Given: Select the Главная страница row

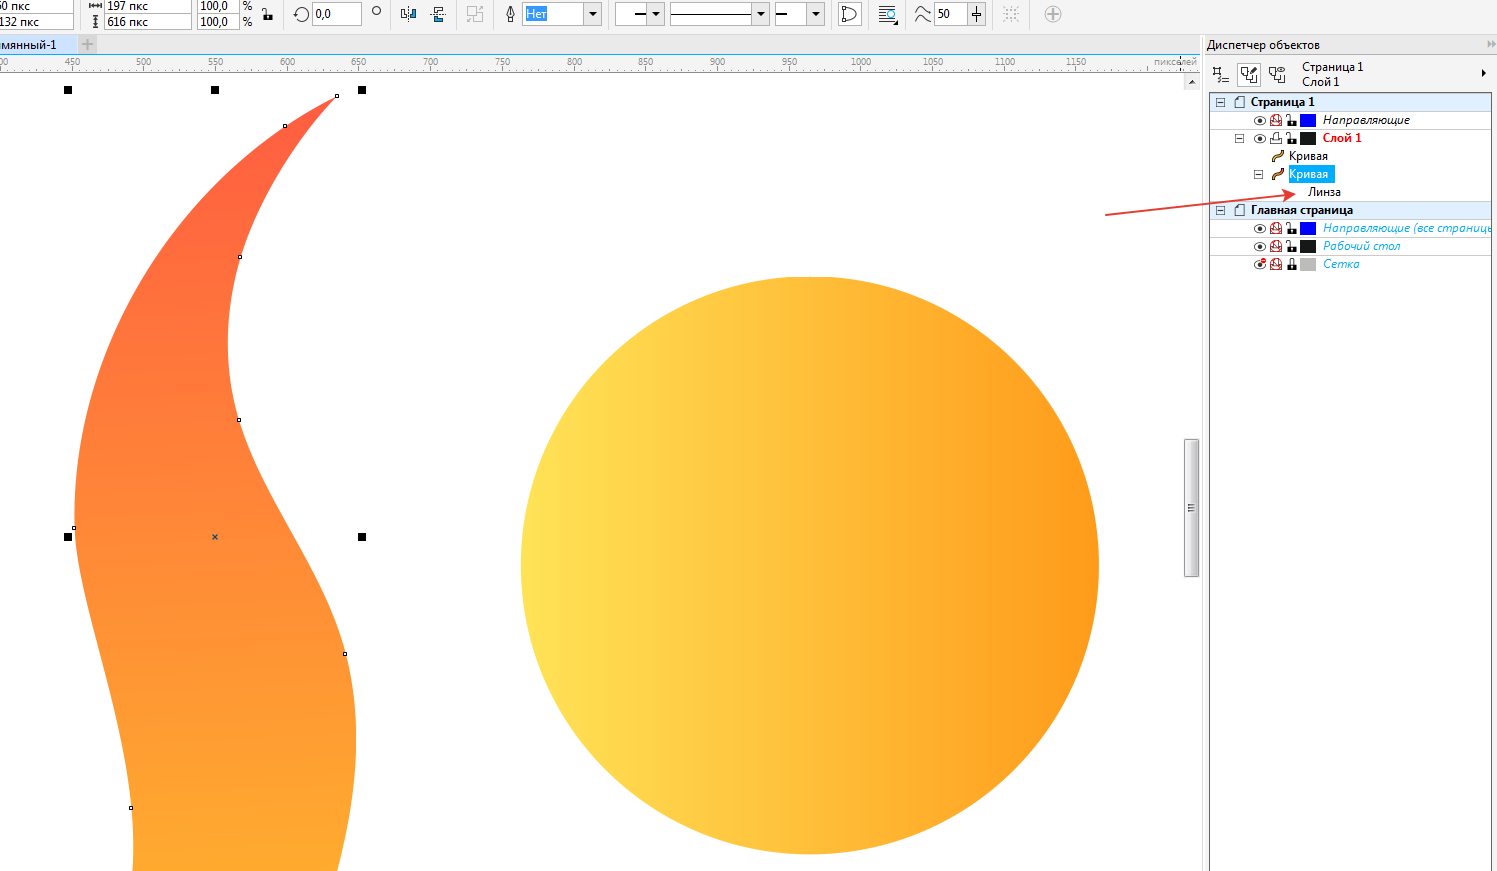Looking at the screenshot, I should tap(1350, 210).
